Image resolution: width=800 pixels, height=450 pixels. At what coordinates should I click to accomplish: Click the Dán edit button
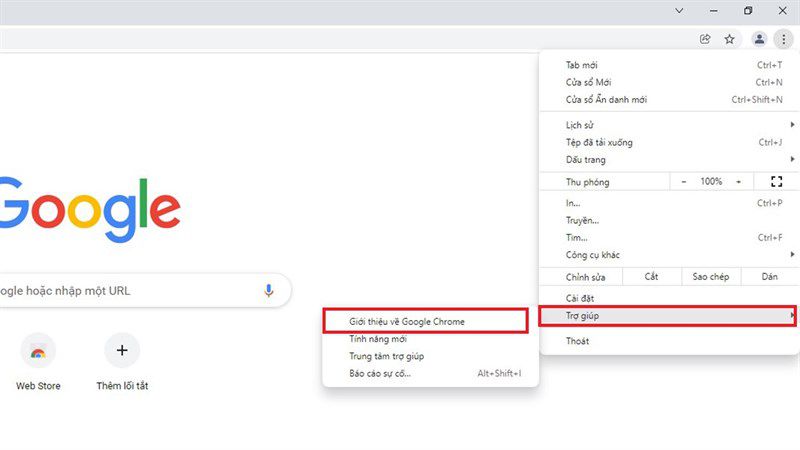click(x=769, y=277)
